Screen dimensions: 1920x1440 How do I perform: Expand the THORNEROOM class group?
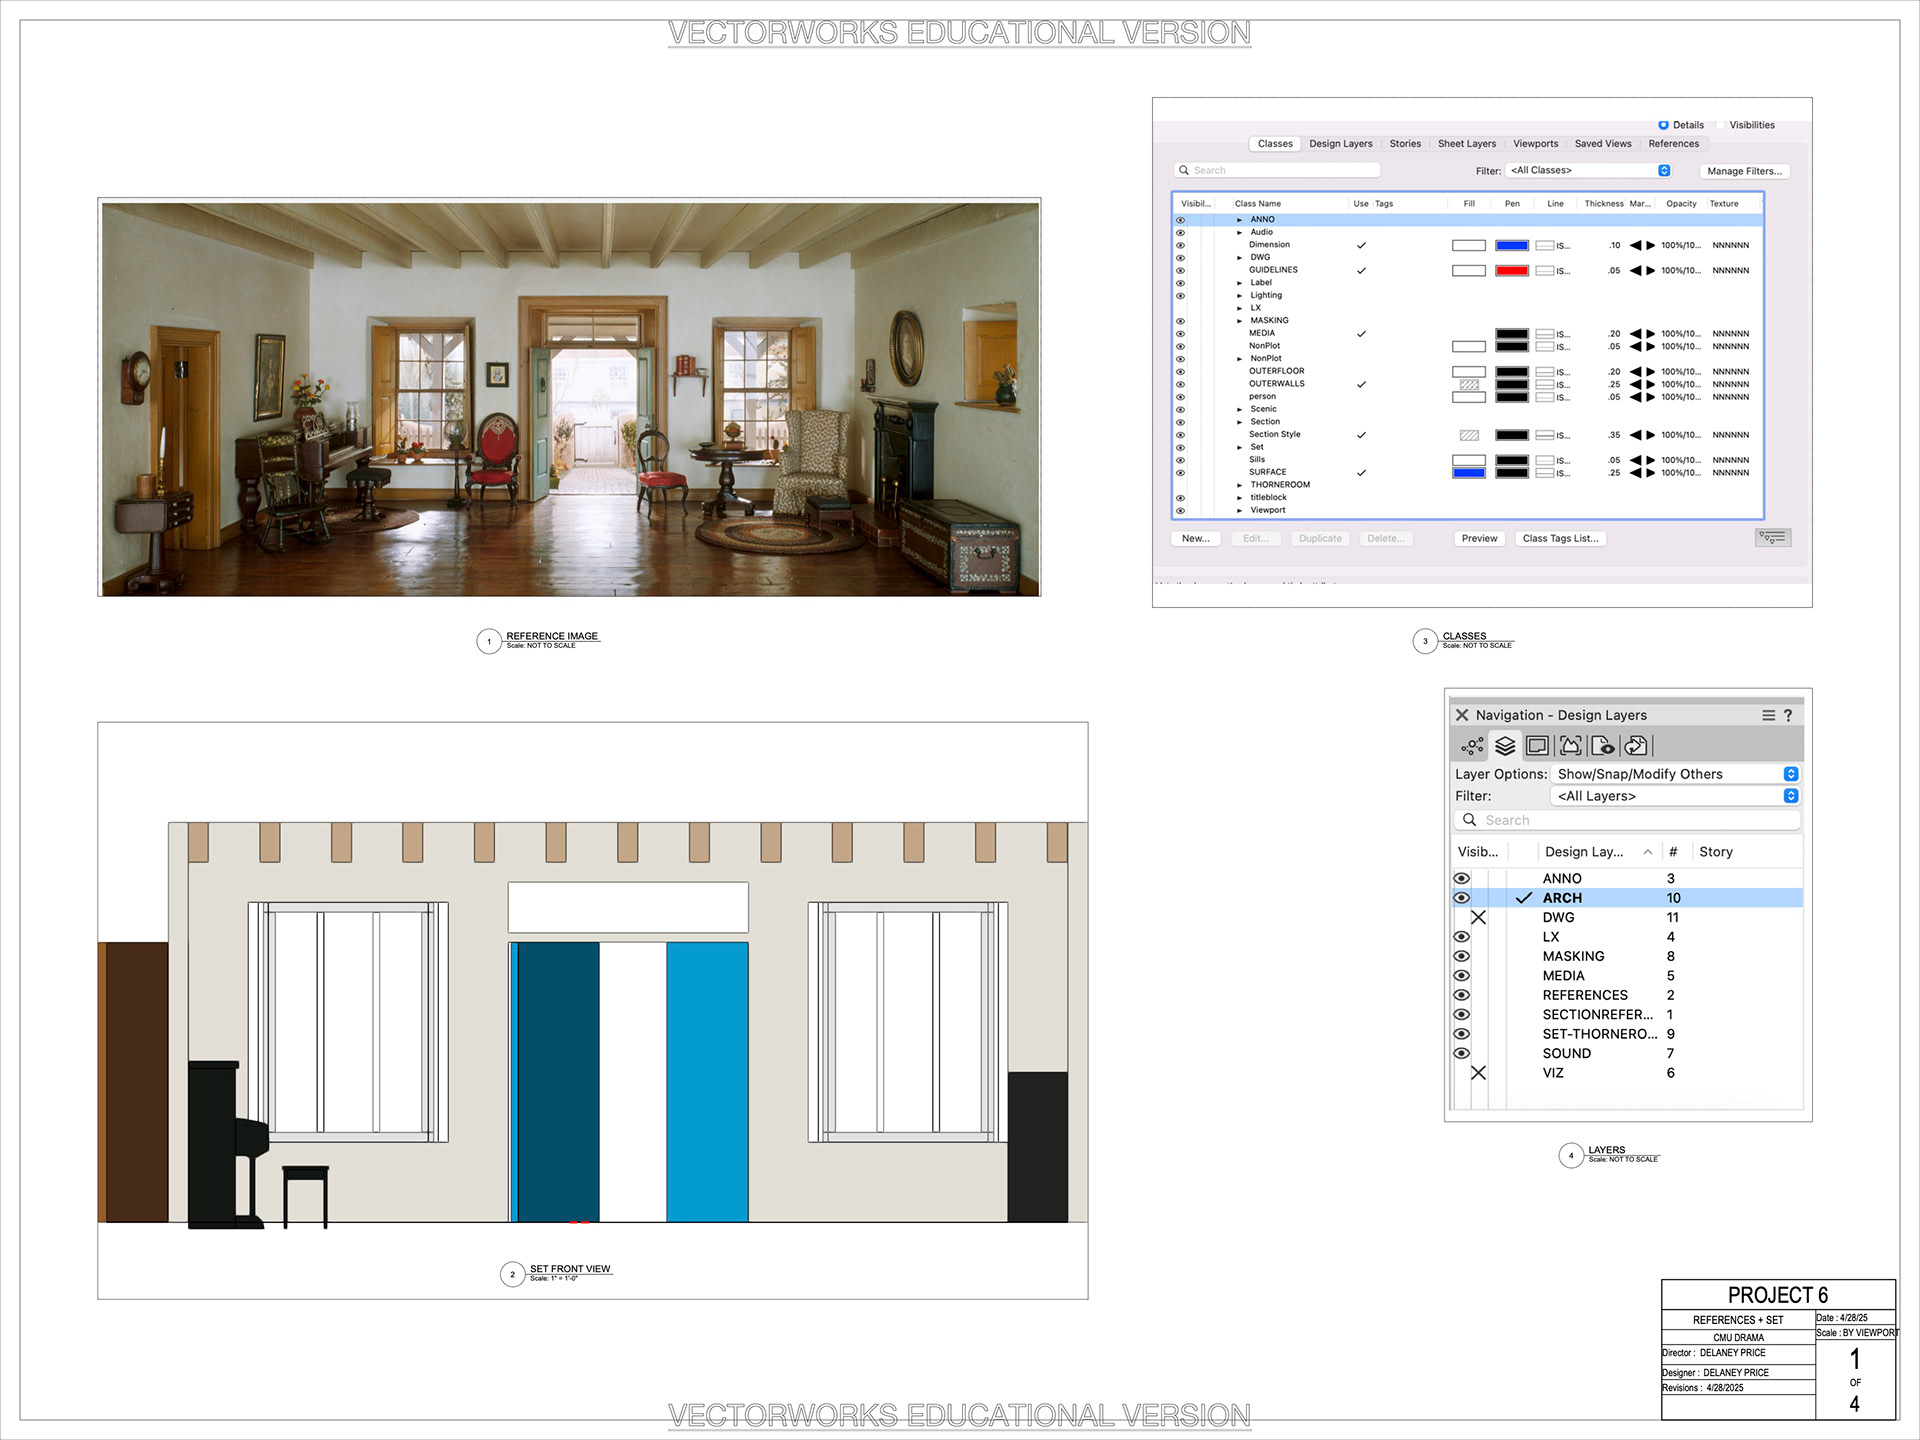[1239, 485]
